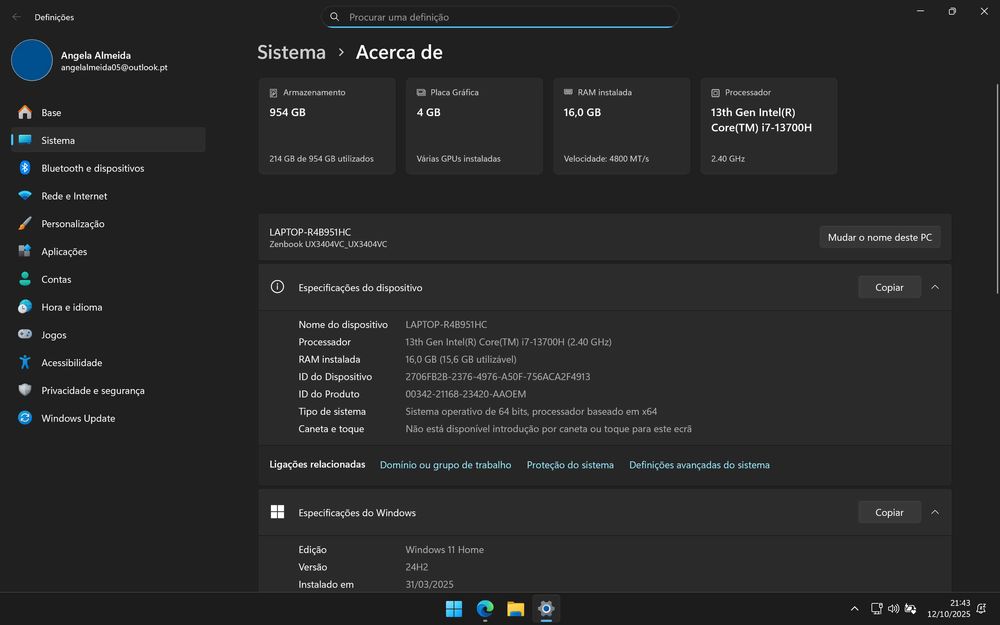Open the Base settings page

[x=108, y=112]
